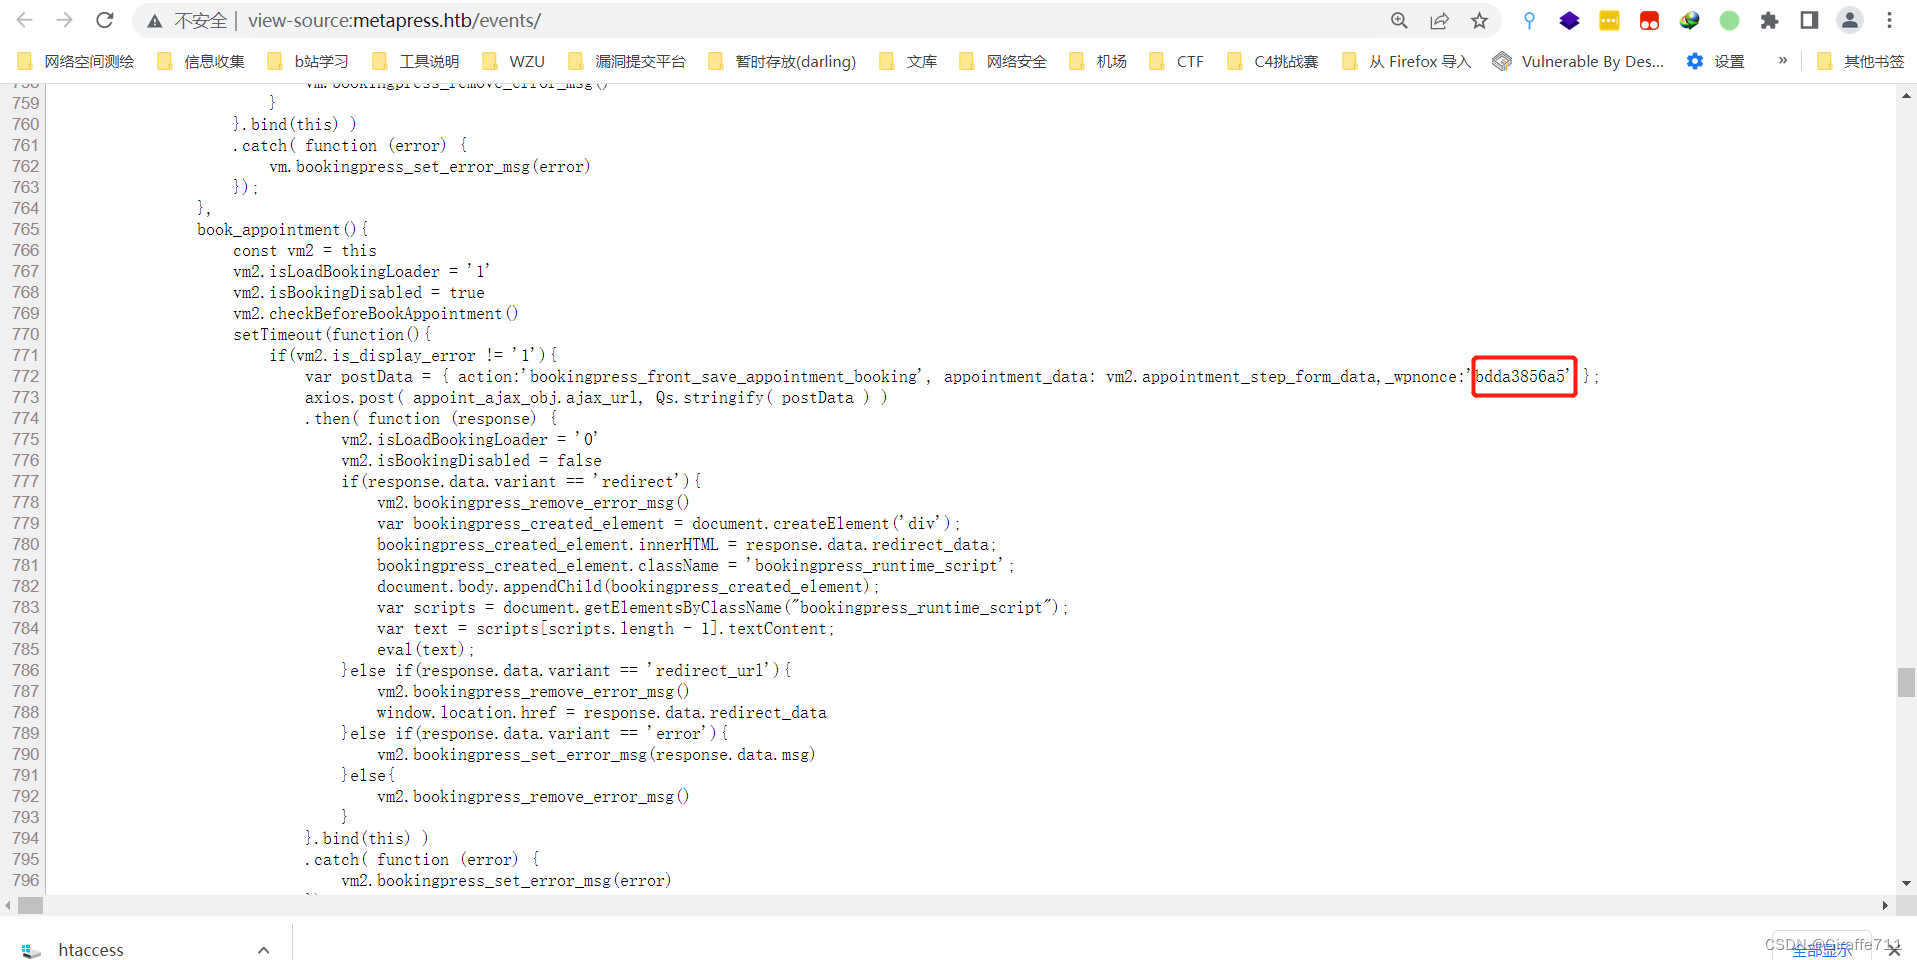Open the overflow bookmarks chevron on bookmarks bar
Viewport: 1917px width, 960px height.
click(1783, 60)
